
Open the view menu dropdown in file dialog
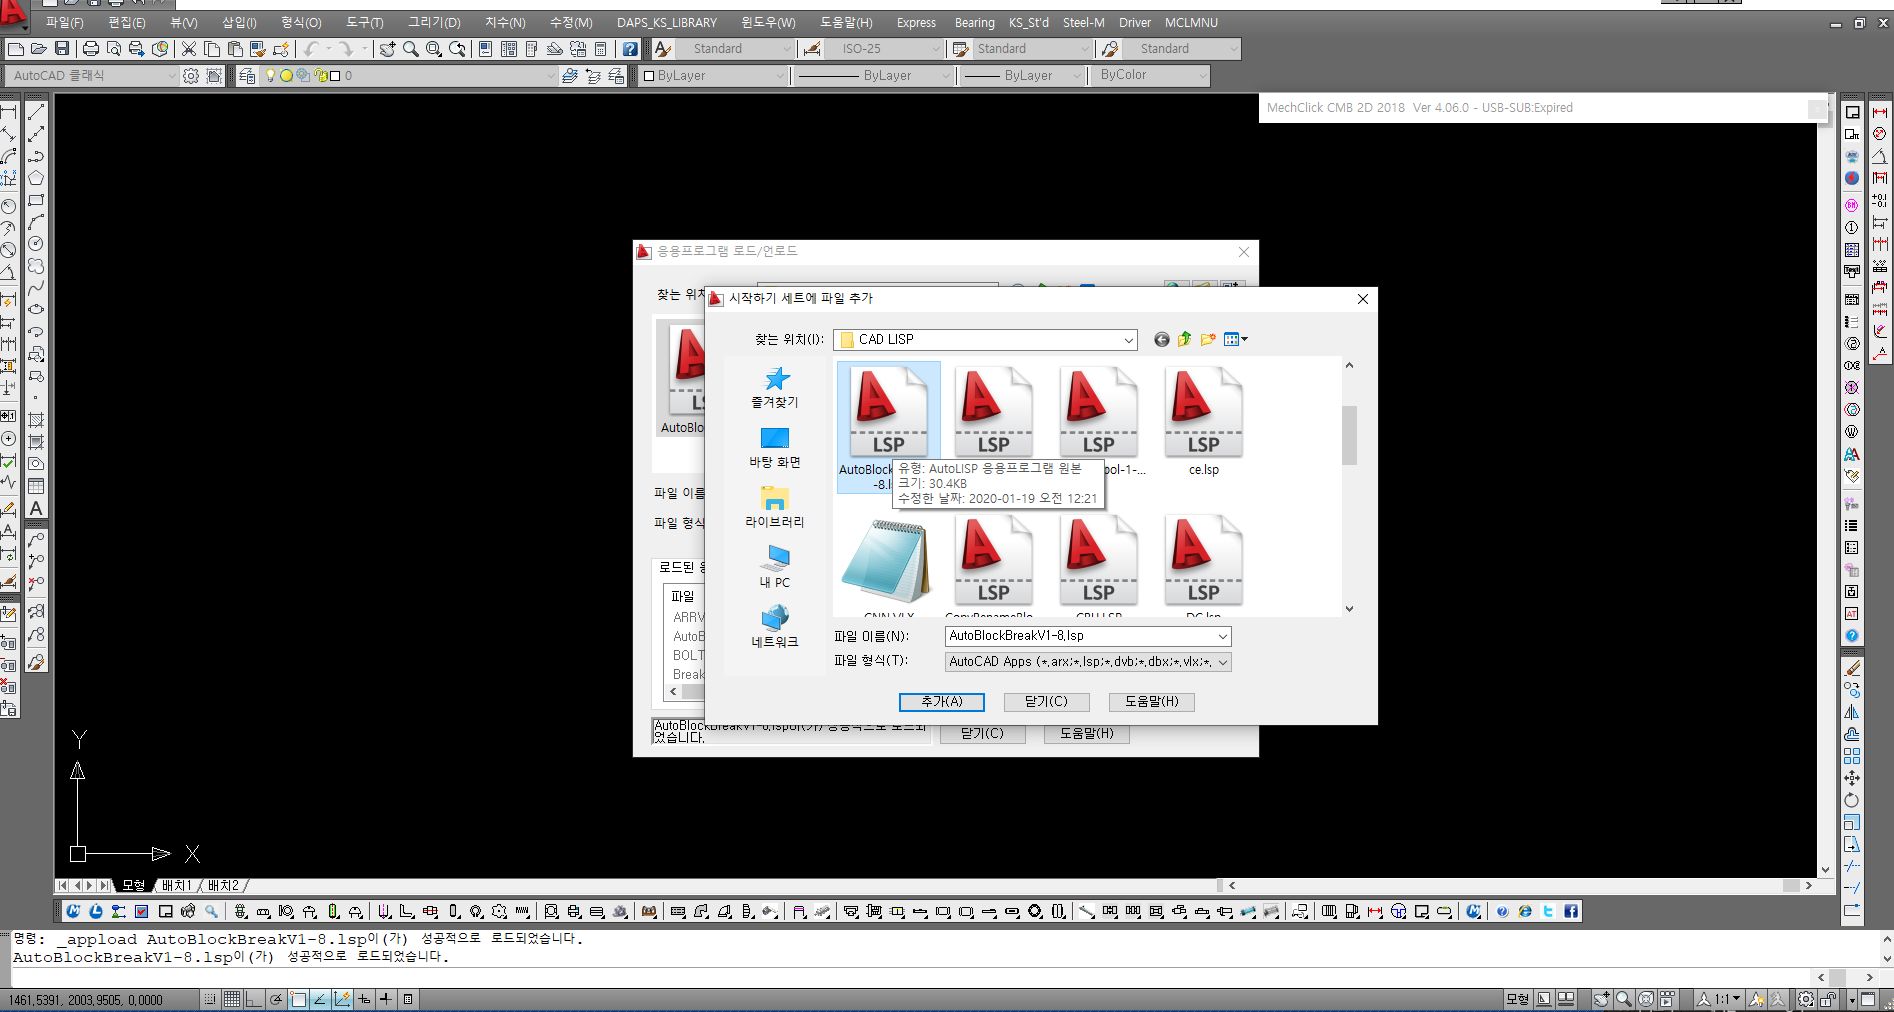[x=1236, y=340]
